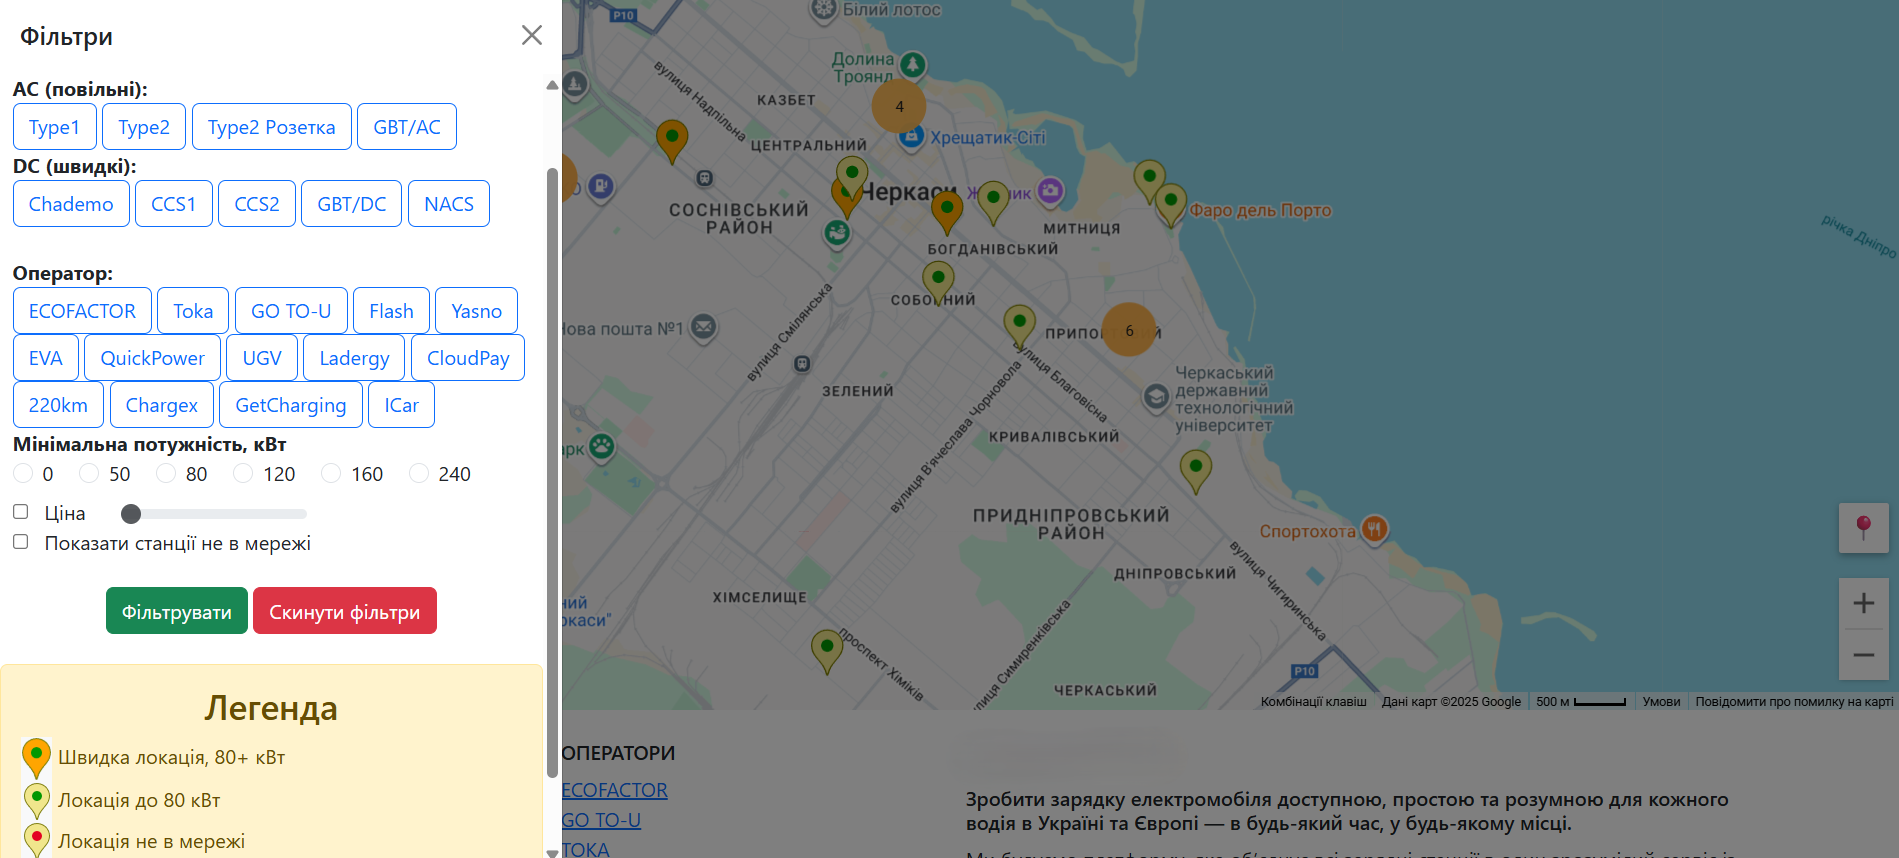Select the charger pin south of the university
Image resolution: width=1899 pixels, height=858 pixels.
(1196, 471)
